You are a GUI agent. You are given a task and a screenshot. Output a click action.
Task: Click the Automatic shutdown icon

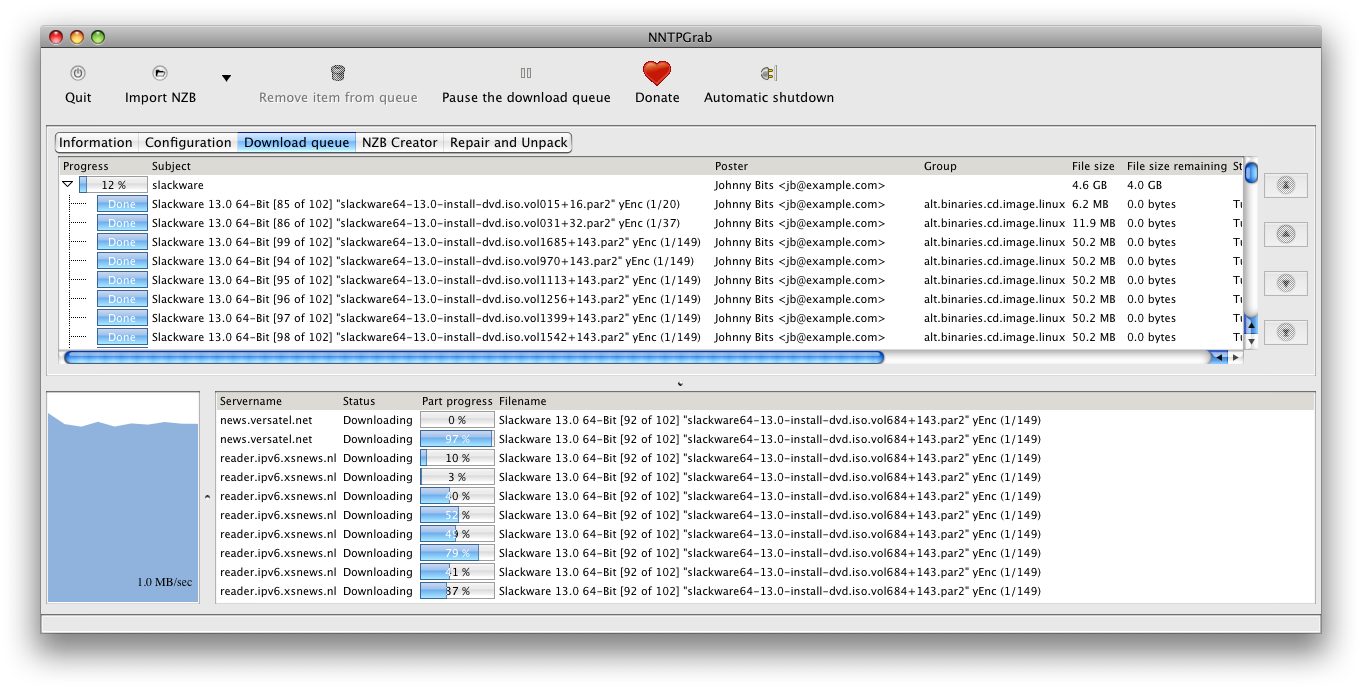pyautogui.click(x=768, y=73)
